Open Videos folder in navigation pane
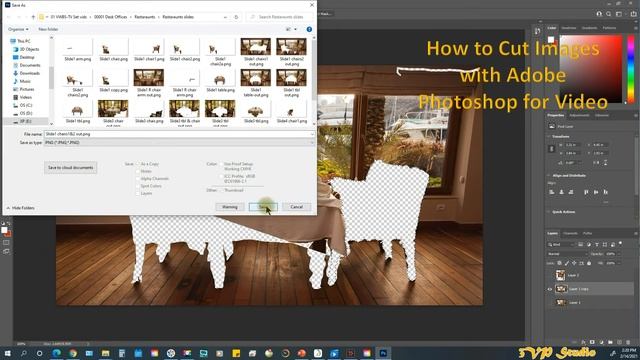Viewport: 640px width, 360px height. (x=23, y=97)
